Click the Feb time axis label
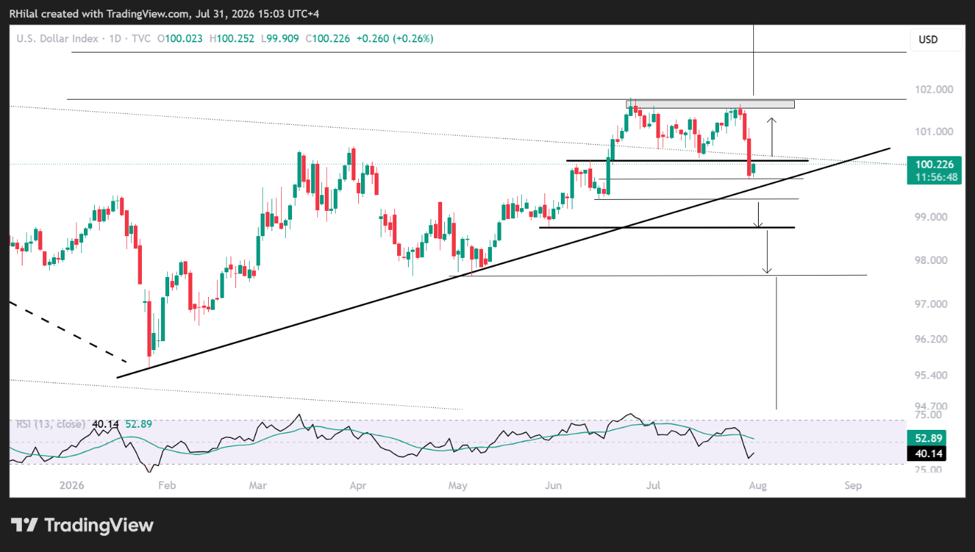 167,485
